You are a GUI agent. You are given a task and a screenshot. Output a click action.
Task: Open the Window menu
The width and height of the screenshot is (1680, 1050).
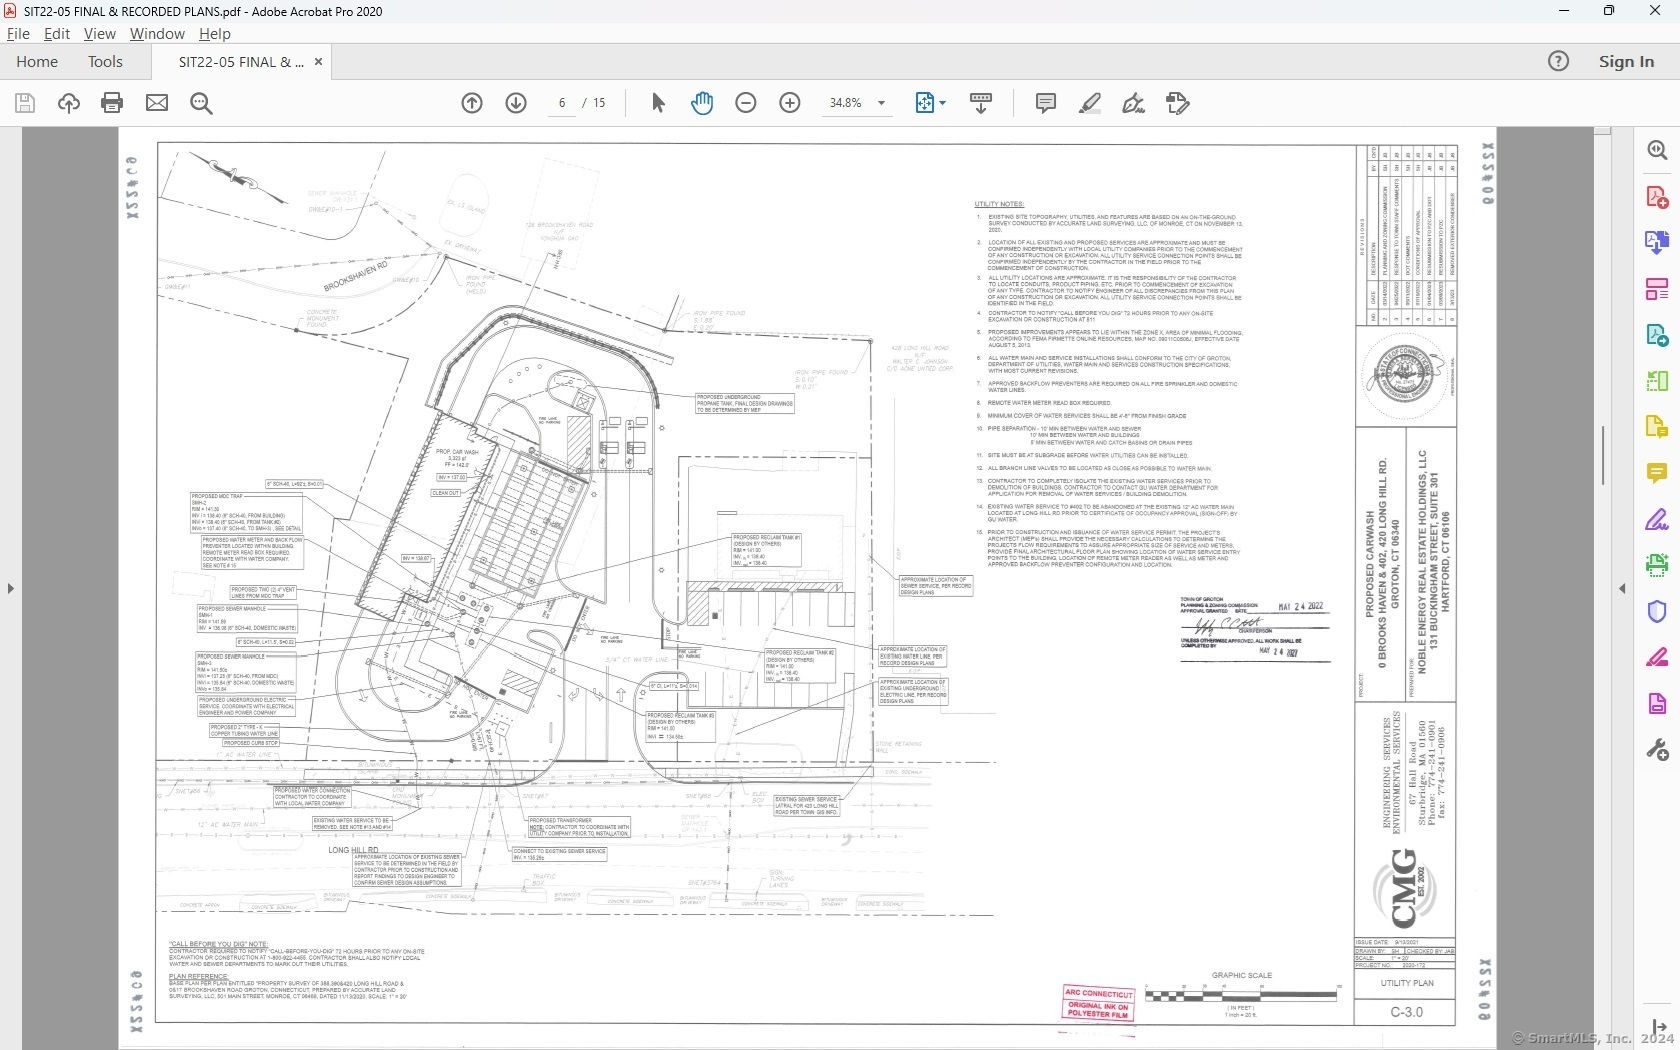(x=157, y=33)
